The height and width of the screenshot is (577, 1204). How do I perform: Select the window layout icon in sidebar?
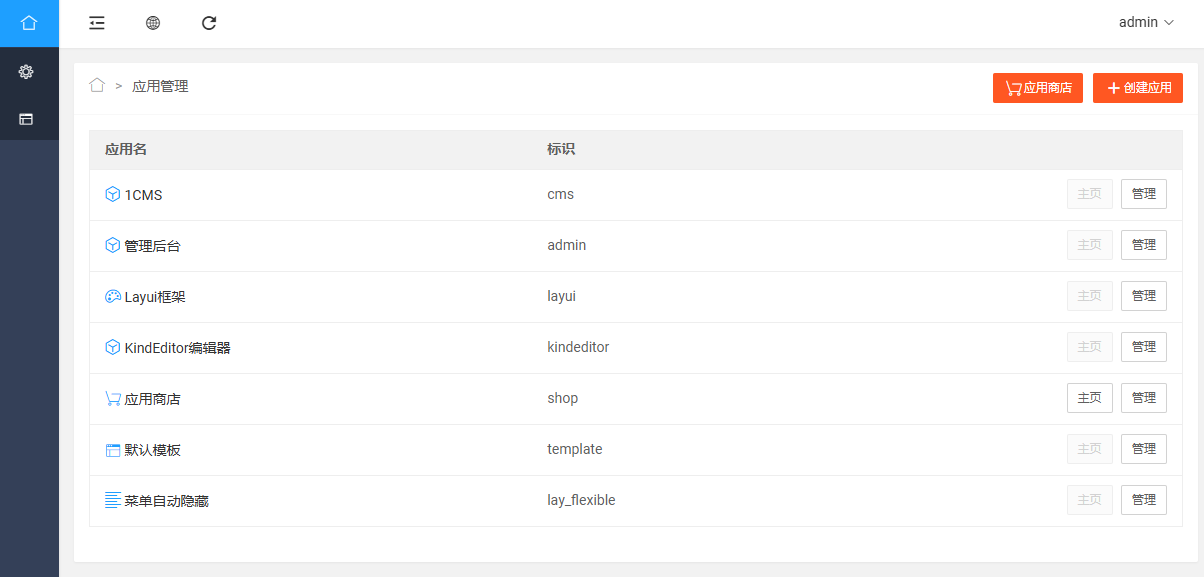click(26, 119)
